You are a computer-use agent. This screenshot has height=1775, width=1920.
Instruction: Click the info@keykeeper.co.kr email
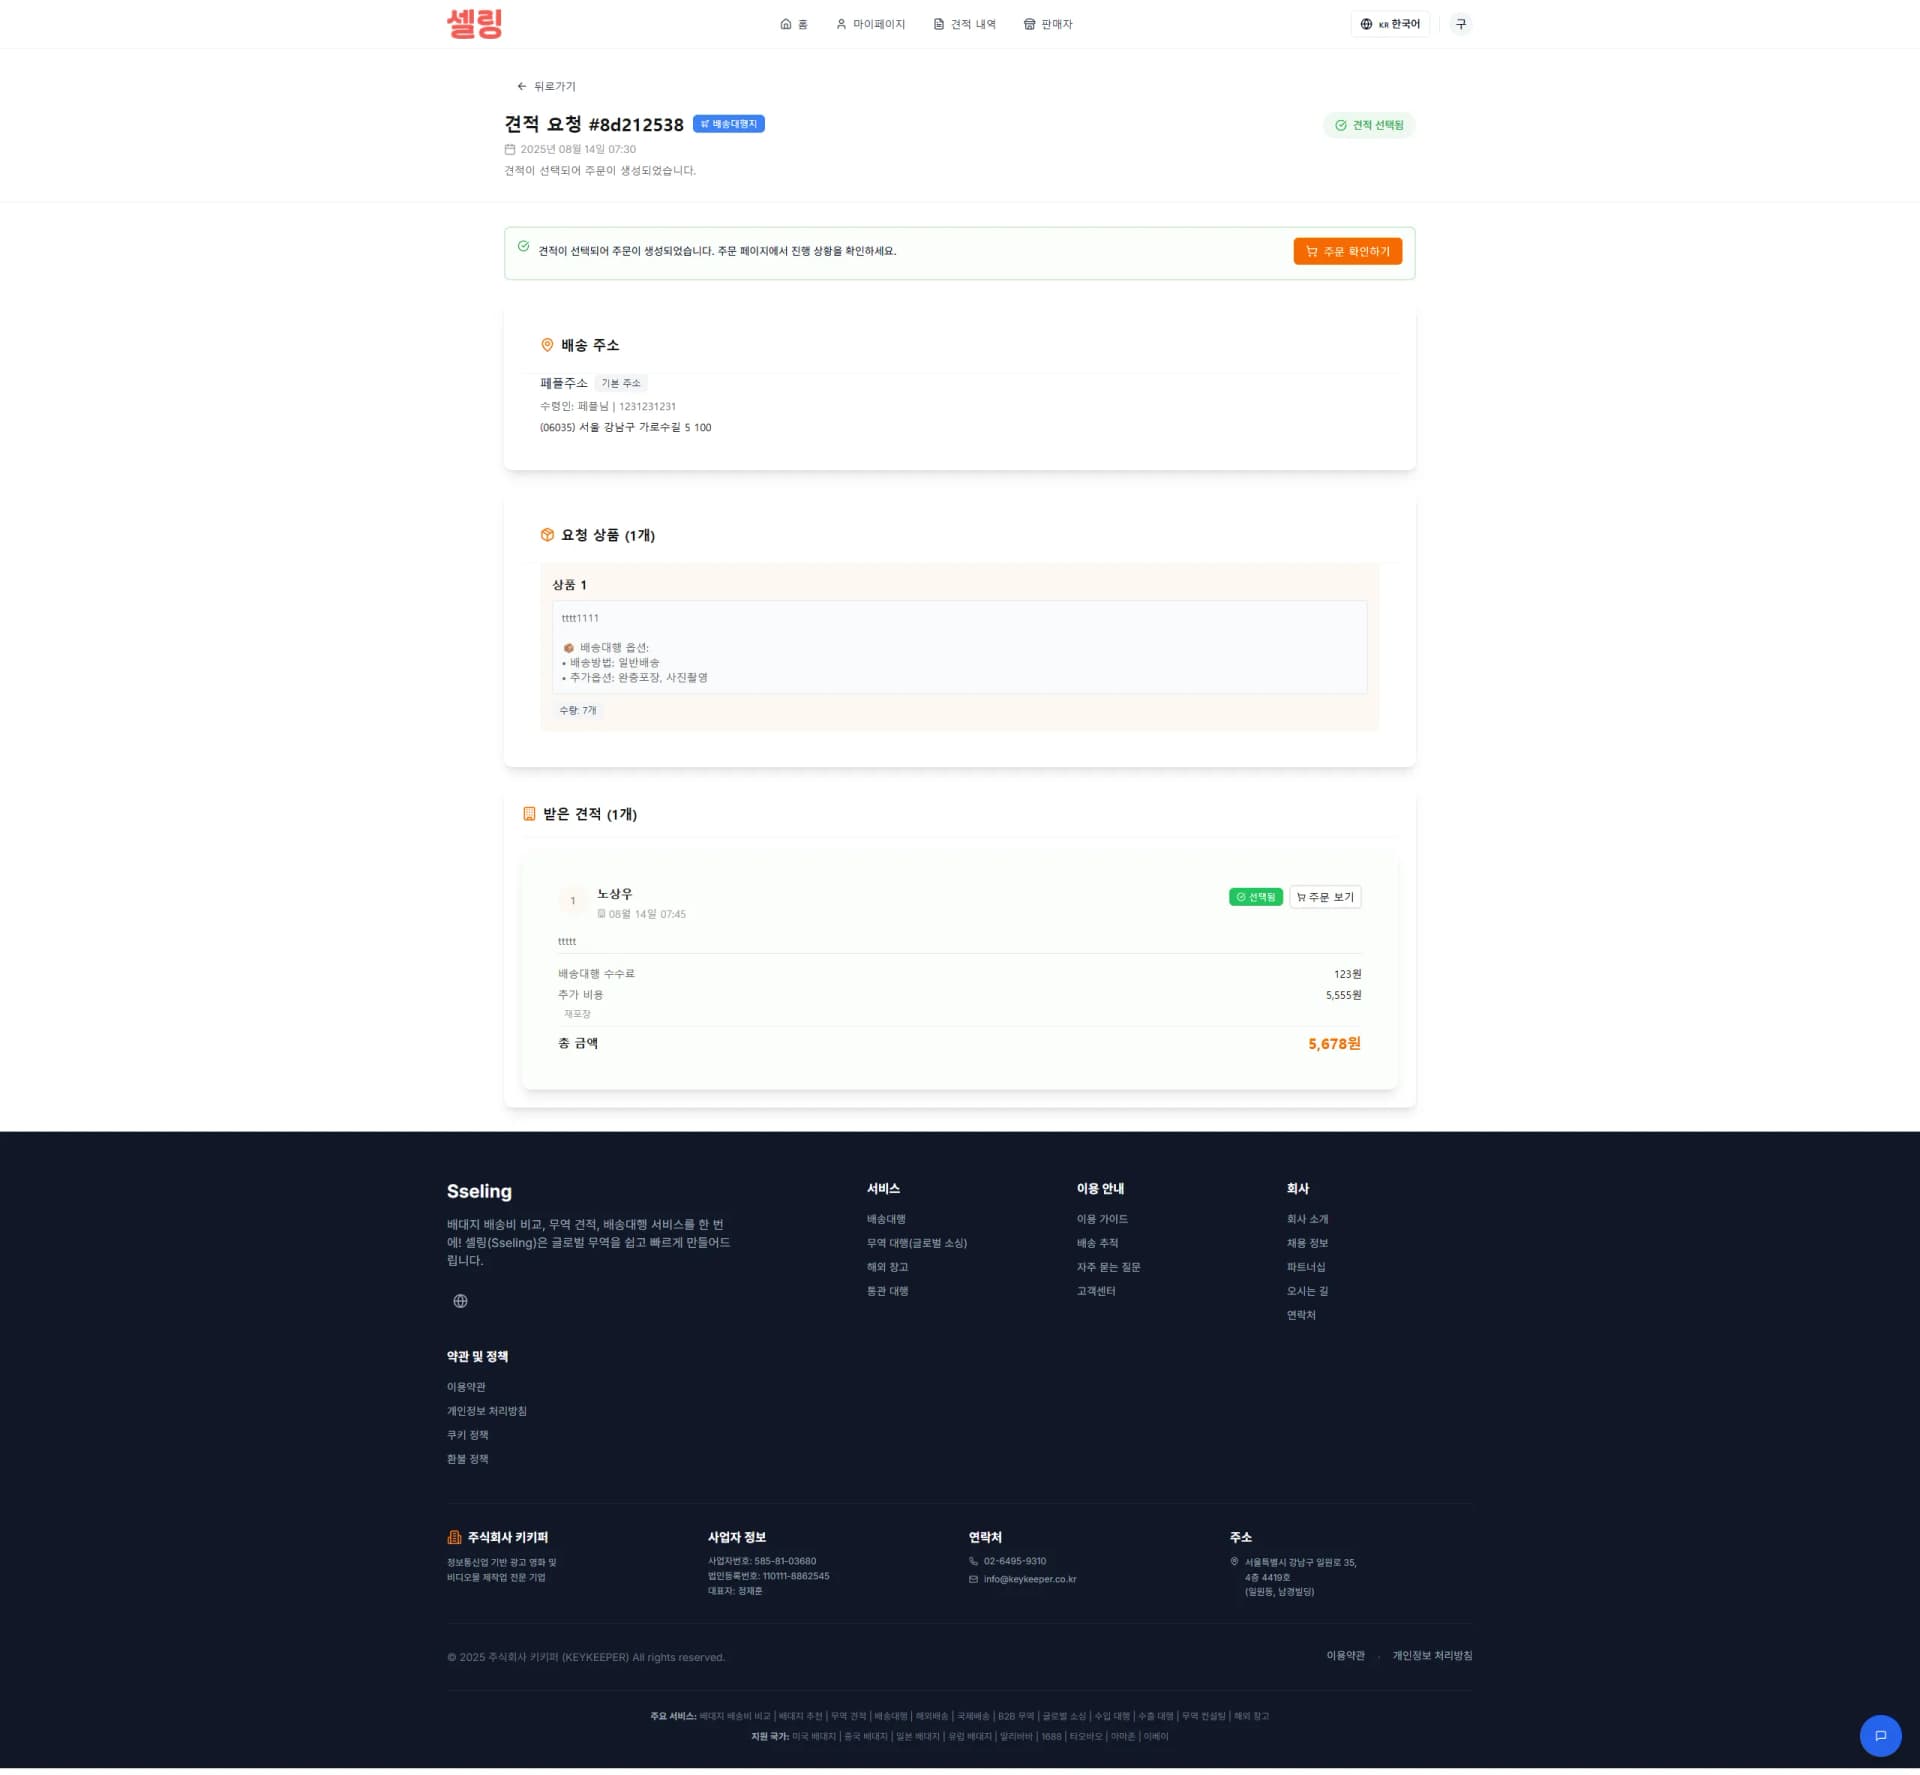(x=1030, y=1579)
